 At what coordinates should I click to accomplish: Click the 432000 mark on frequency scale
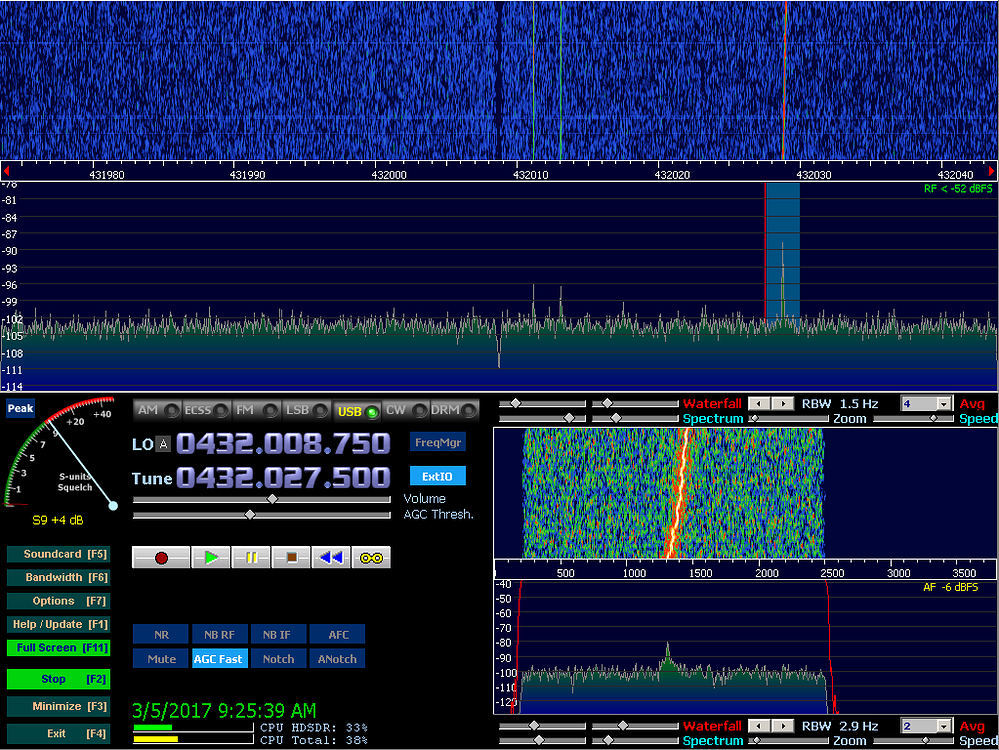click(x=389, y=175)
